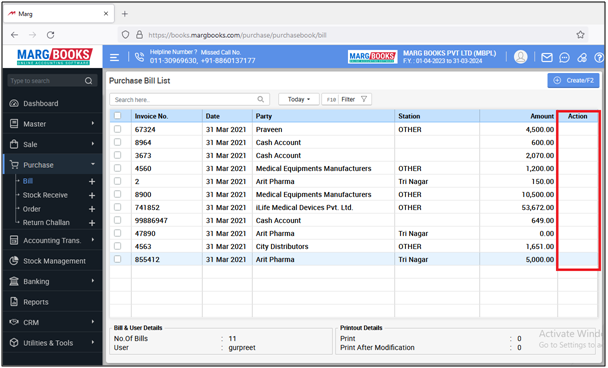
Task: Open the user profile avatar icon
Action: tap(520, 57)
